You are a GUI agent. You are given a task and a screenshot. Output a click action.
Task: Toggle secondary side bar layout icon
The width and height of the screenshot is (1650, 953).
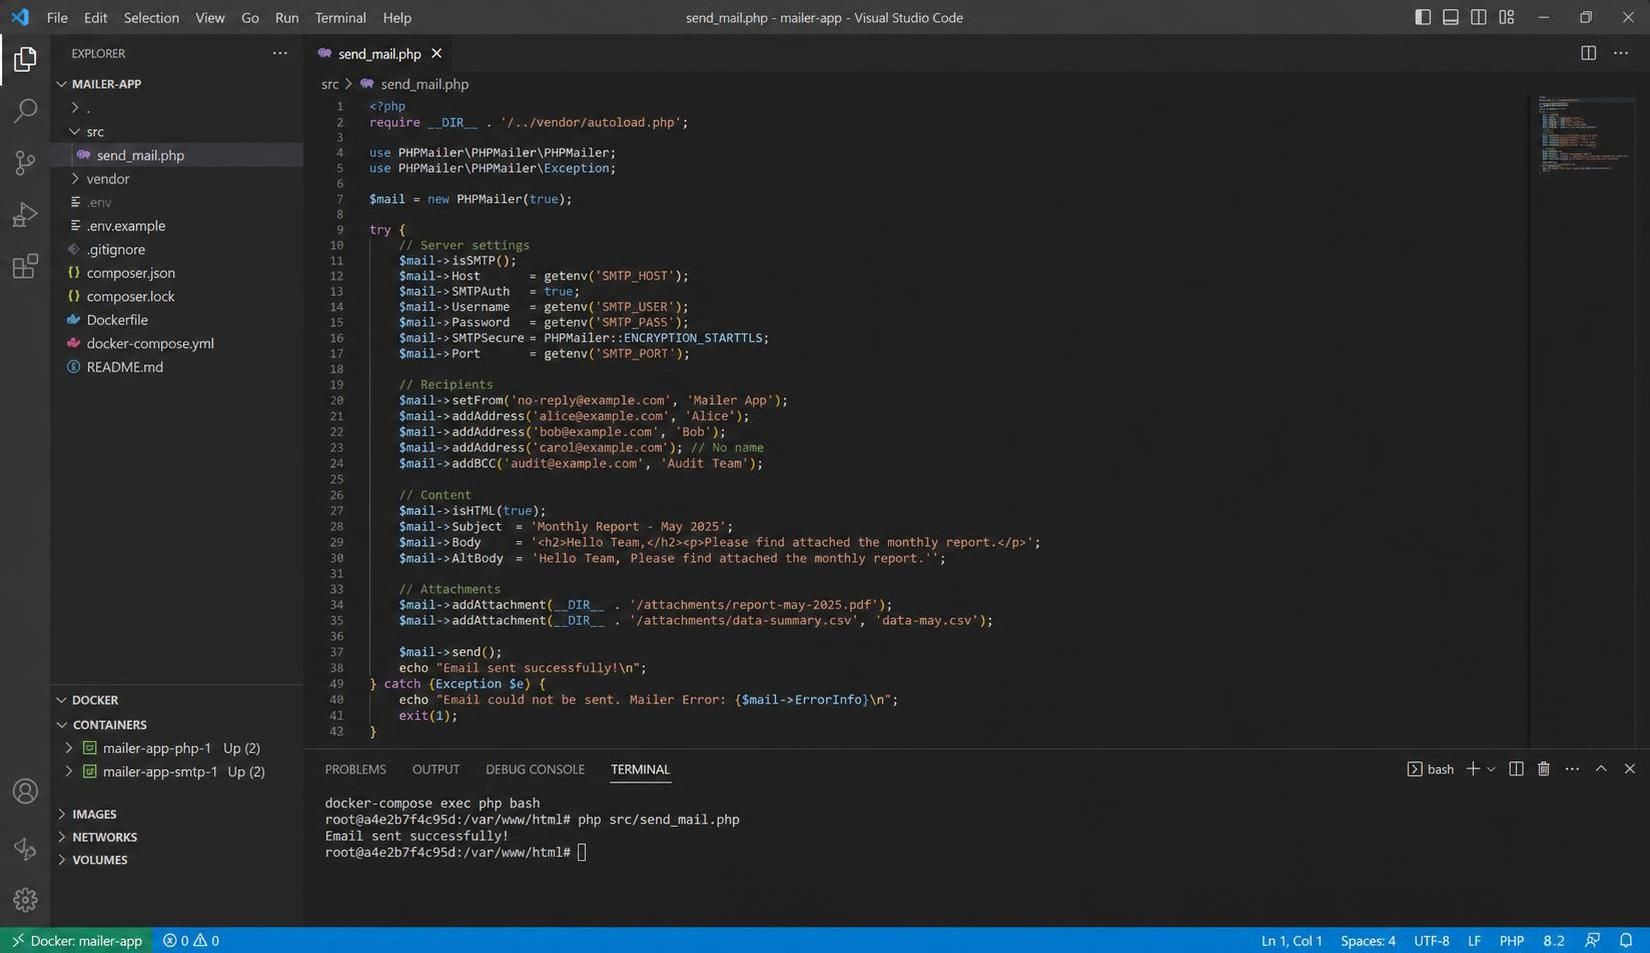point(1478,17)
